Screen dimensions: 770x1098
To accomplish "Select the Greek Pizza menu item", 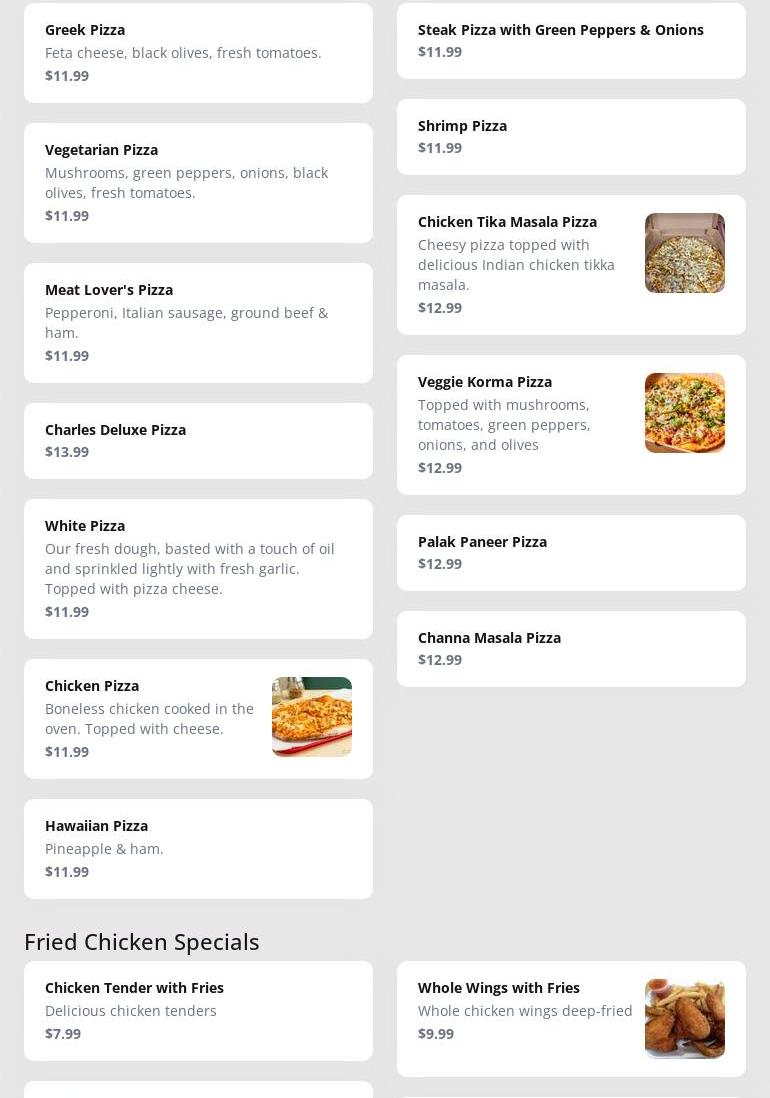I will 198,52.
